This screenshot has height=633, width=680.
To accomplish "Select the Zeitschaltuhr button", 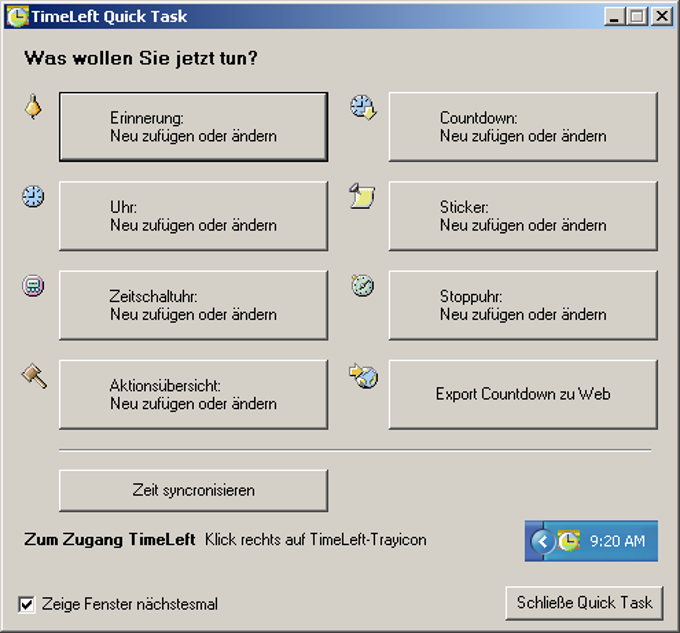I will 193,305.
